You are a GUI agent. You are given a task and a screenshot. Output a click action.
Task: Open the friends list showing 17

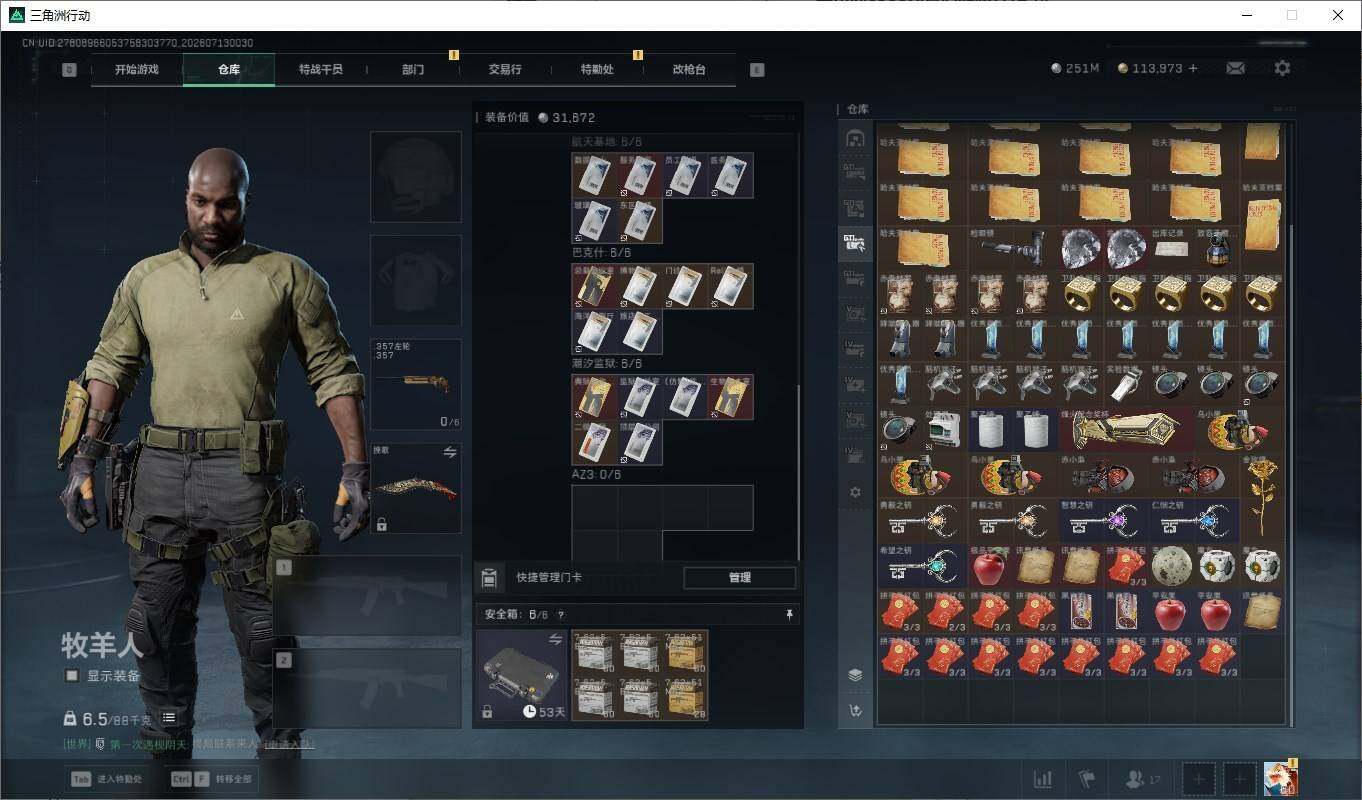(x=1142, y=778)
